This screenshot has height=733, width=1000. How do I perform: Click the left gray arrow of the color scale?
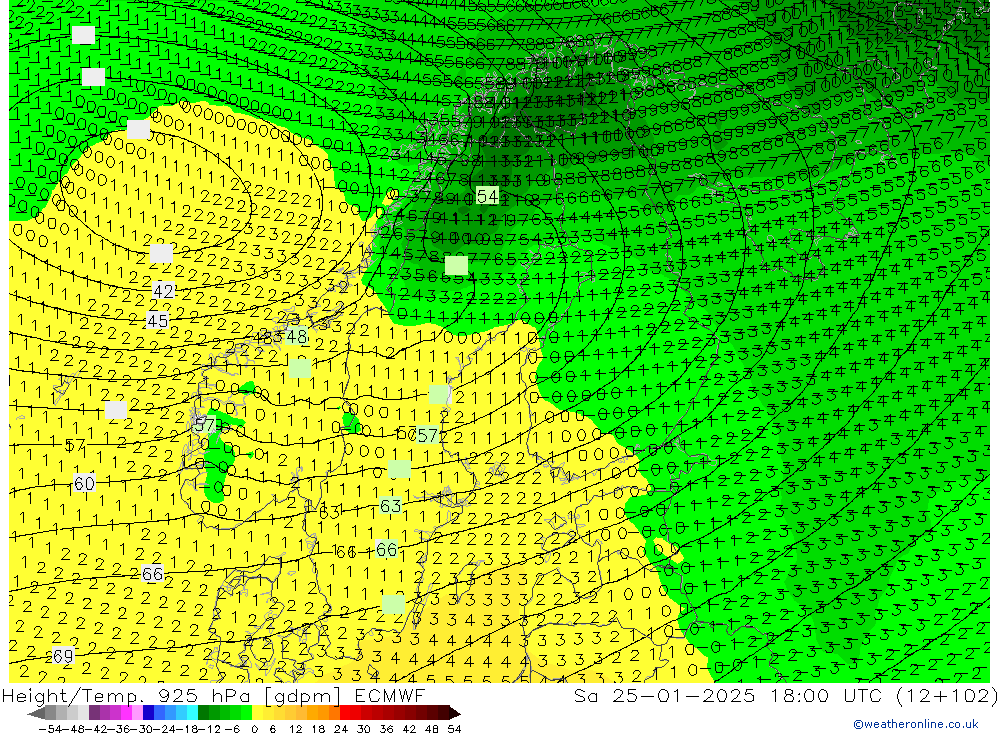(x=36, y=714)
